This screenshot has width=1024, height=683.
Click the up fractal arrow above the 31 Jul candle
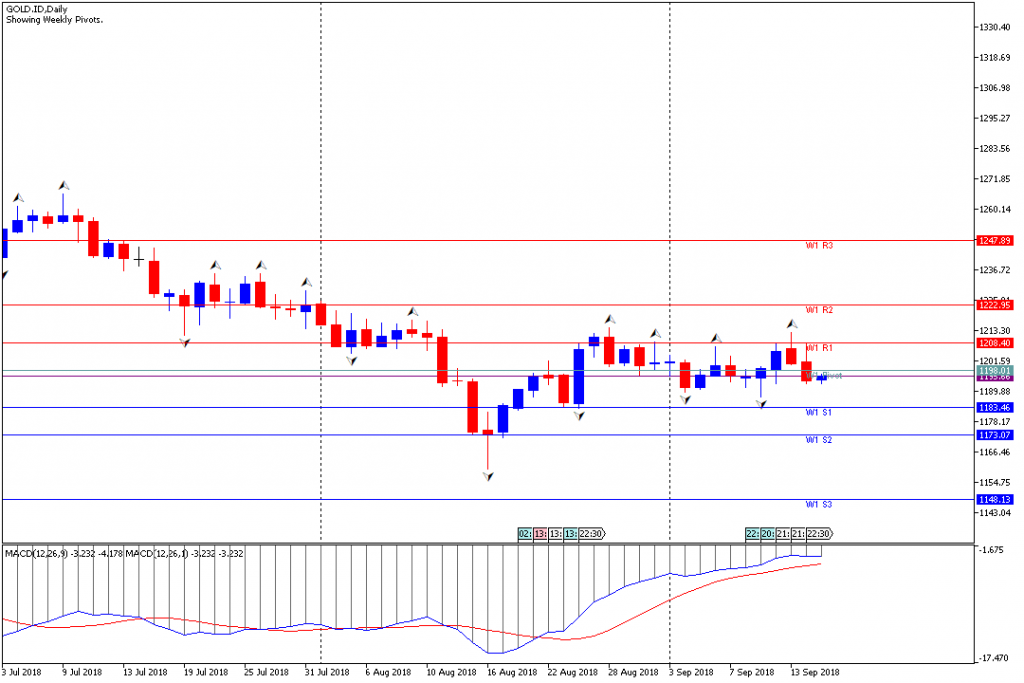coord(306,282)
